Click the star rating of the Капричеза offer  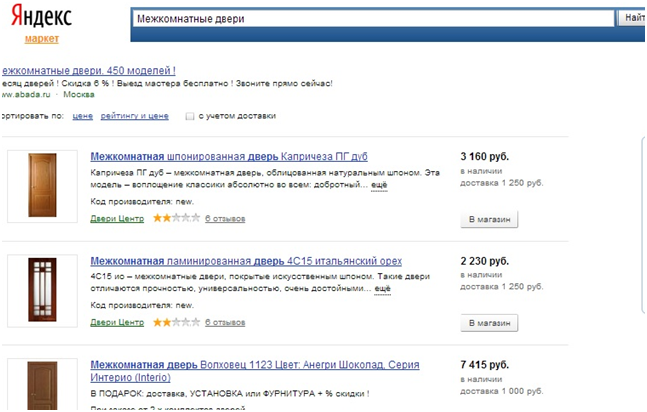tap(176, 218)
